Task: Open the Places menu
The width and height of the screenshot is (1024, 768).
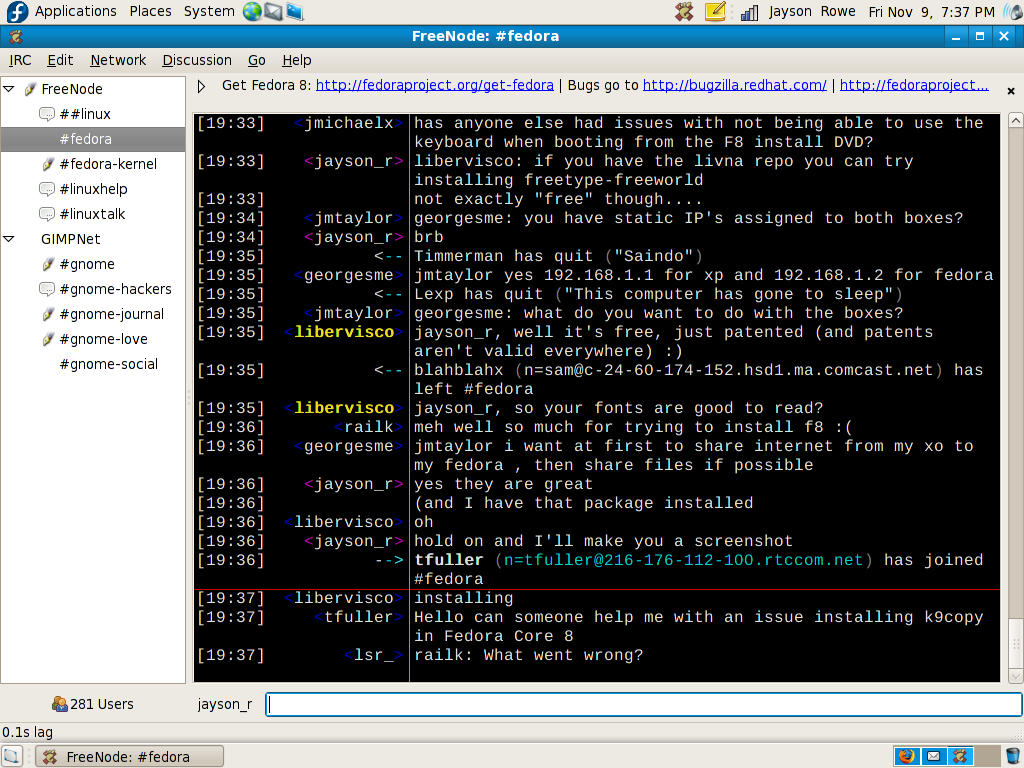Action: click(150, 11)
